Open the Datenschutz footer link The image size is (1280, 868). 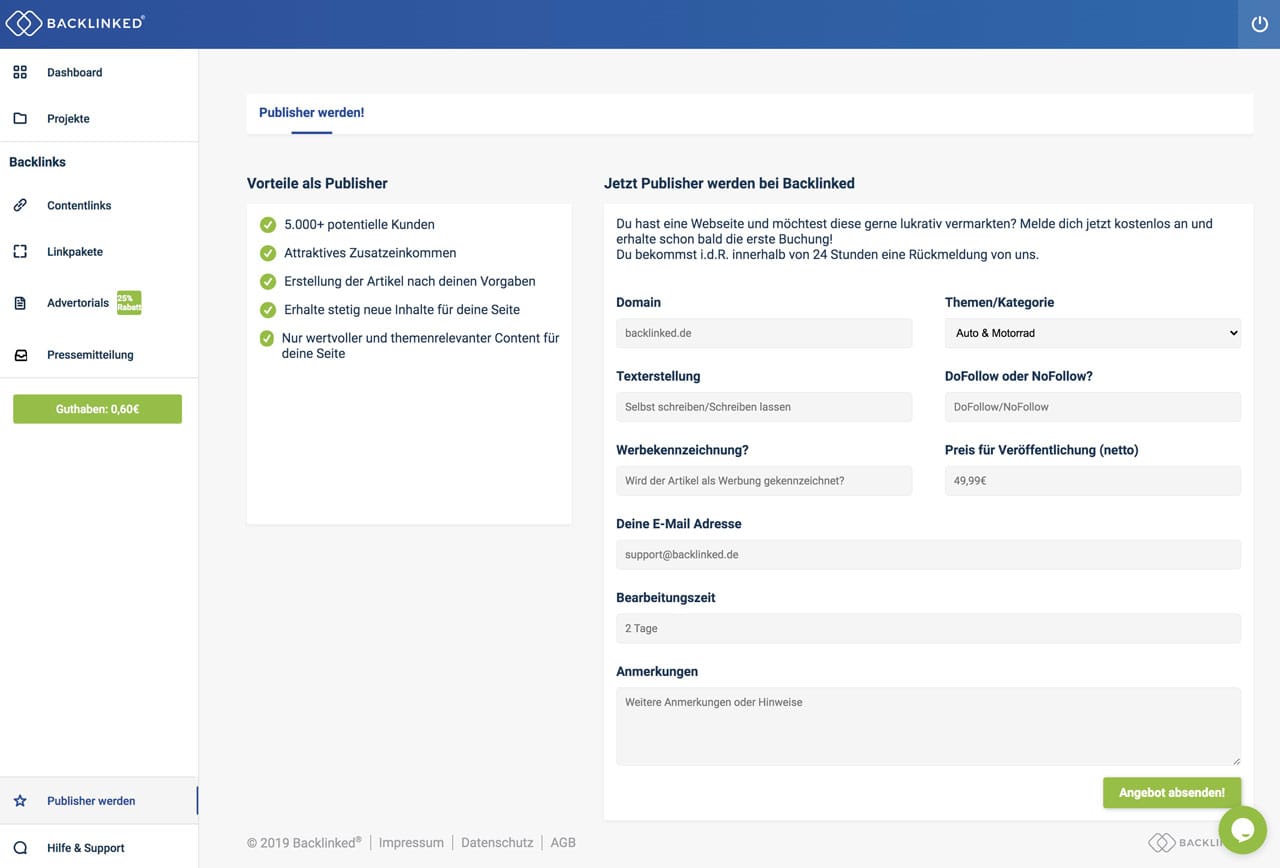coord(497,843)
